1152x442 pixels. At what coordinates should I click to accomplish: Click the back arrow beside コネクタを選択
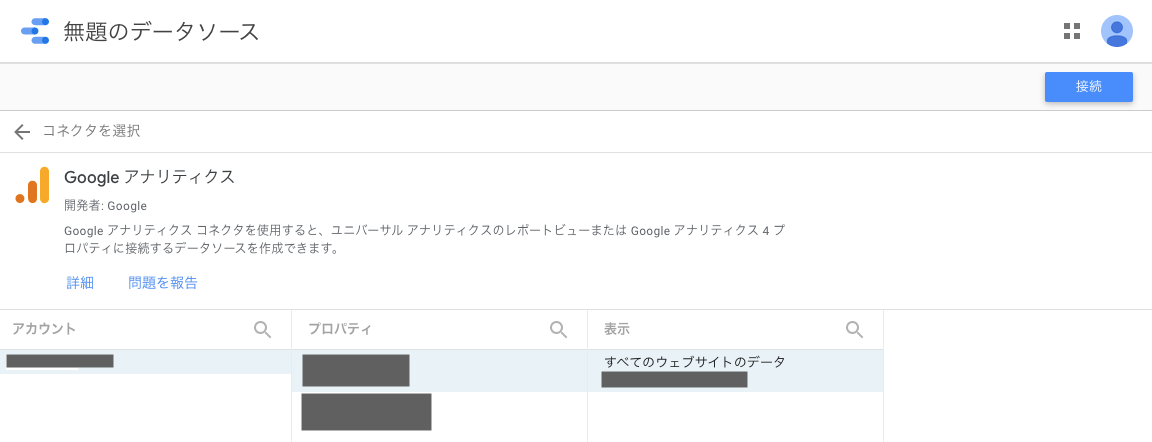(22, 131)
